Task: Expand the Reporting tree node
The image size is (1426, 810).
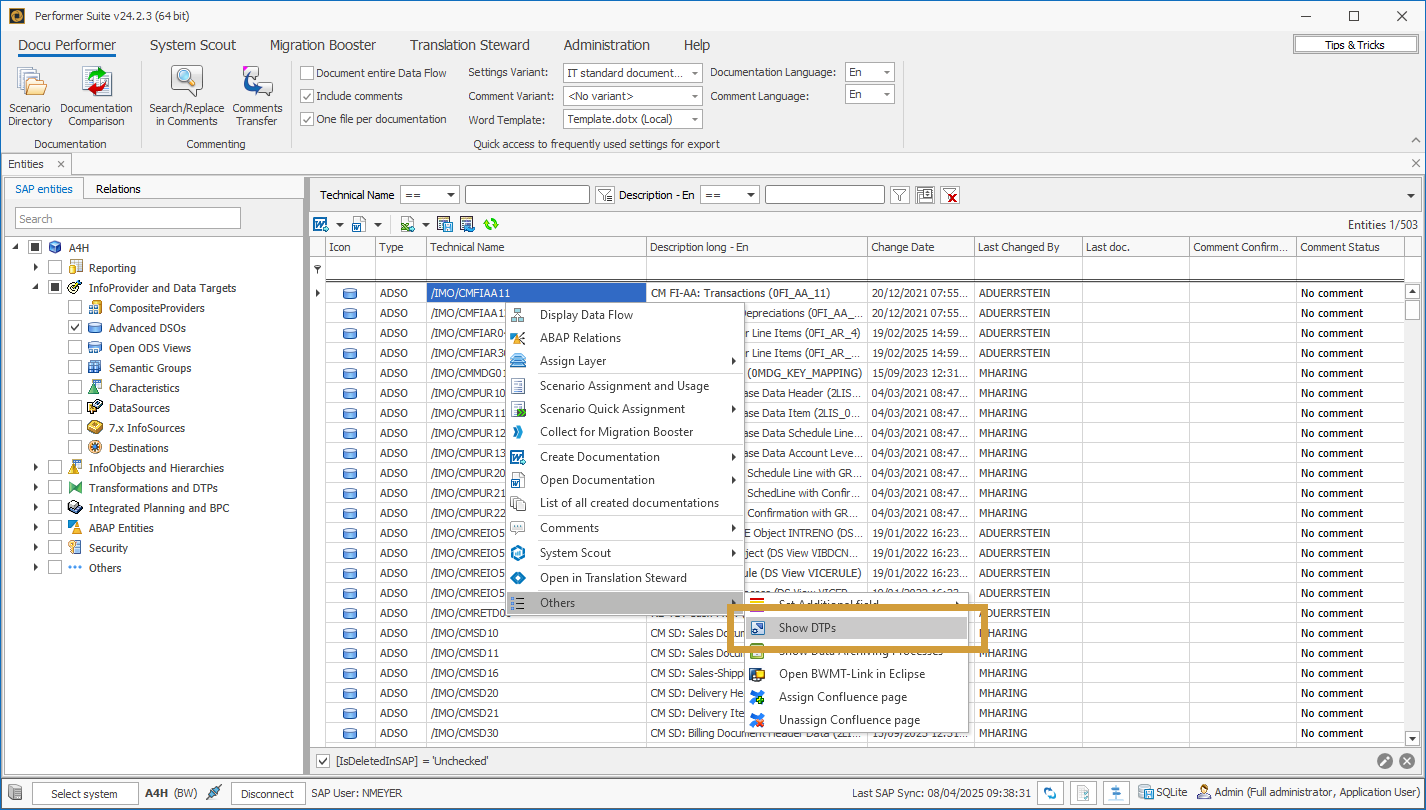Action: coord(35,268)
